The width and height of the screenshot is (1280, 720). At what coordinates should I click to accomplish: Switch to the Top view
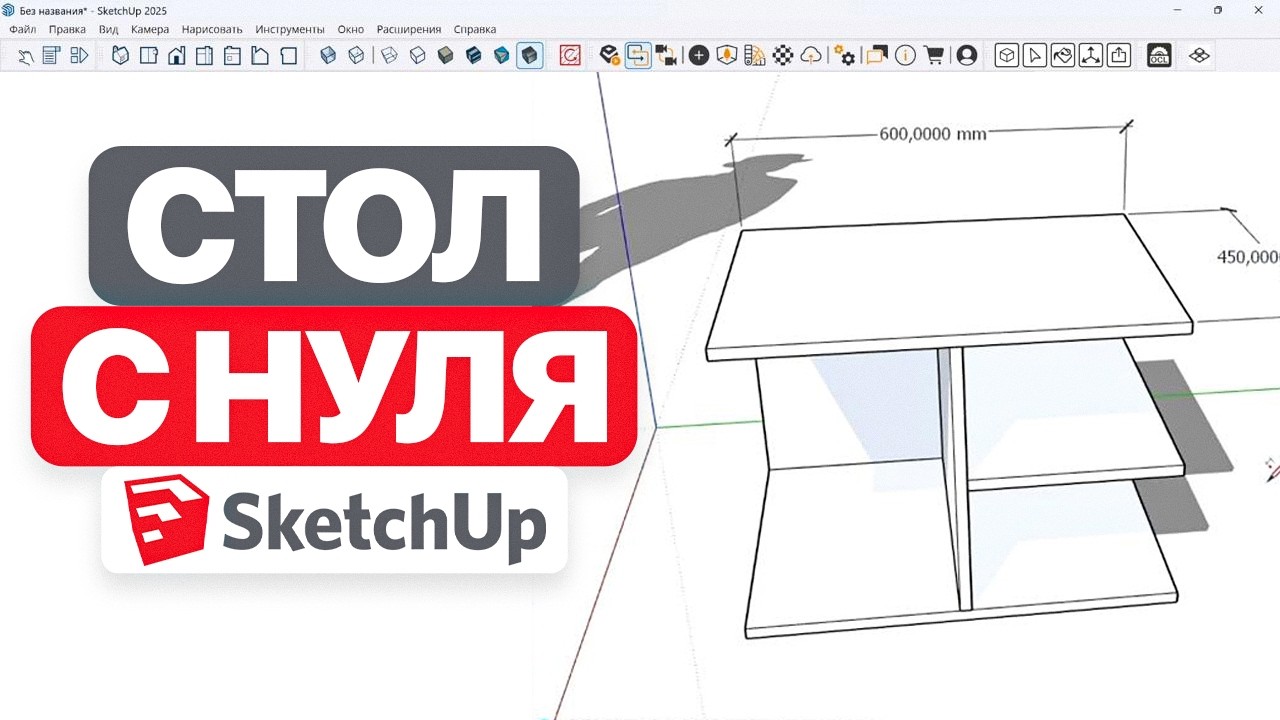pos(148,56)
